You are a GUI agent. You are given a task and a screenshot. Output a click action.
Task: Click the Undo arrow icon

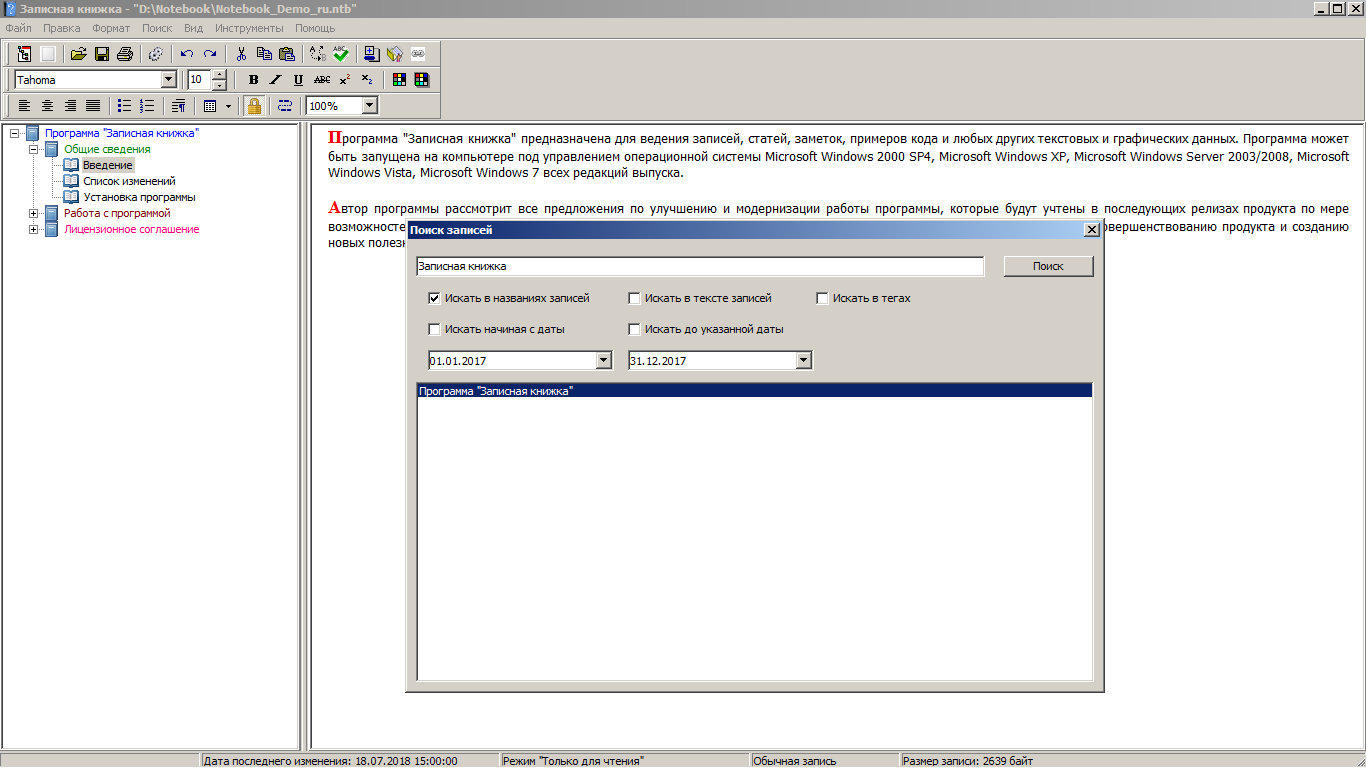pyautogui.click(x=186, y=54)
